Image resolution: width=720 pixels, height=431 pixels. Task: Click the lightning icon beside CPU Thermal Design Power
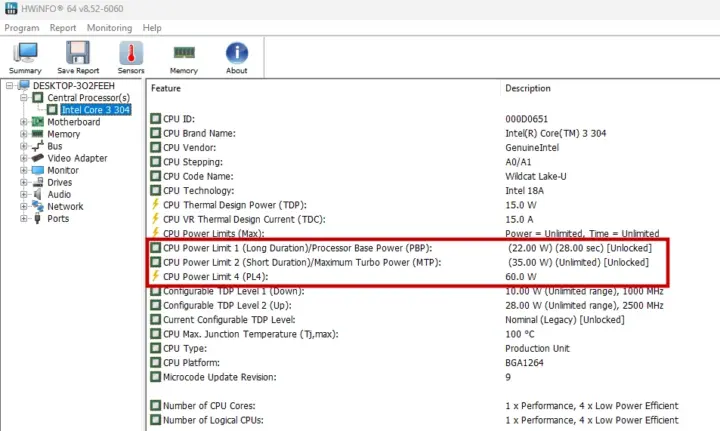point(156,204)
